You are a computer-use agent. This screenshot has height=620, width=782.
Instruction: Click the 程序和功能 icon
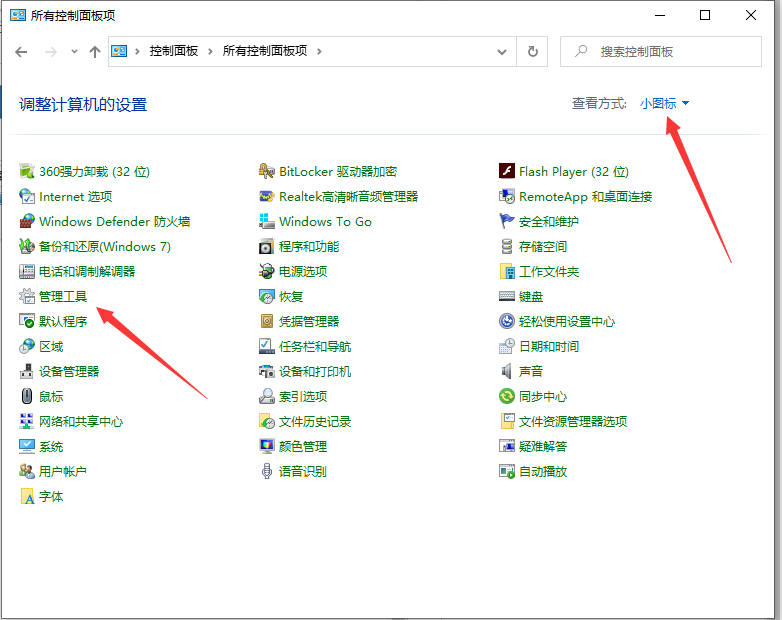(267, 246)
